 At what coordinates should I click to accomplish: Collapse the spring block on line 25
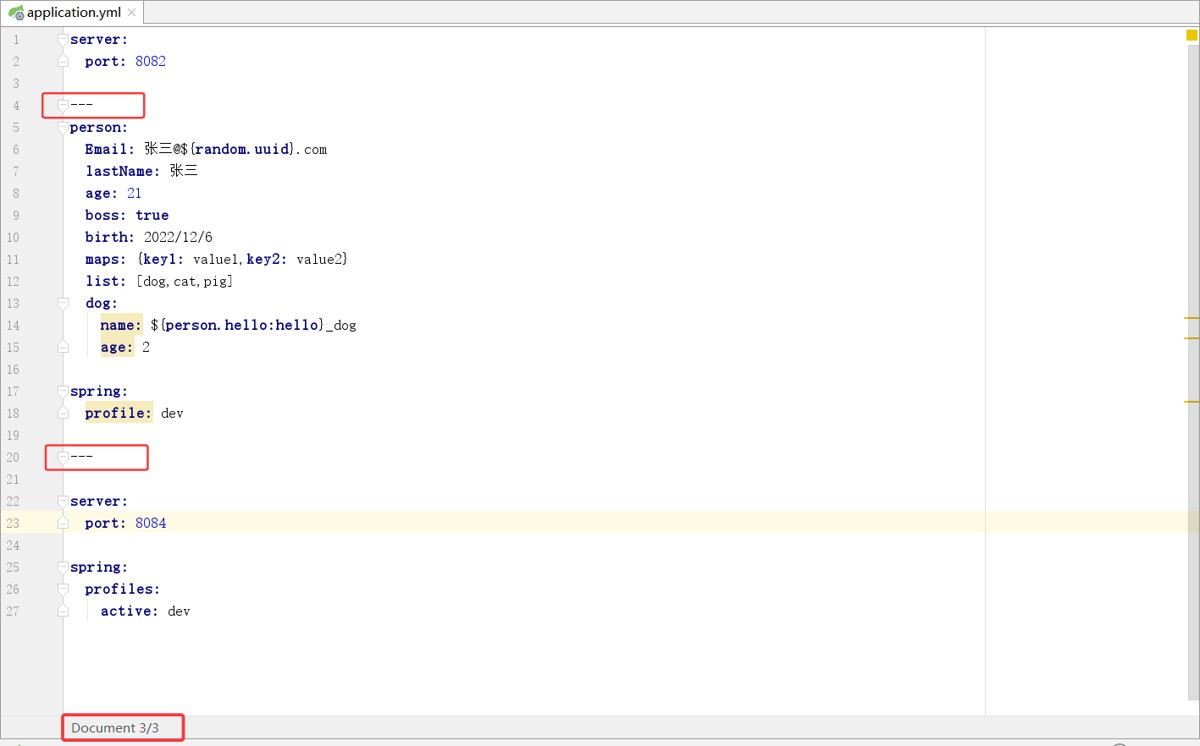pyautogui.click(x=63, y=567)
